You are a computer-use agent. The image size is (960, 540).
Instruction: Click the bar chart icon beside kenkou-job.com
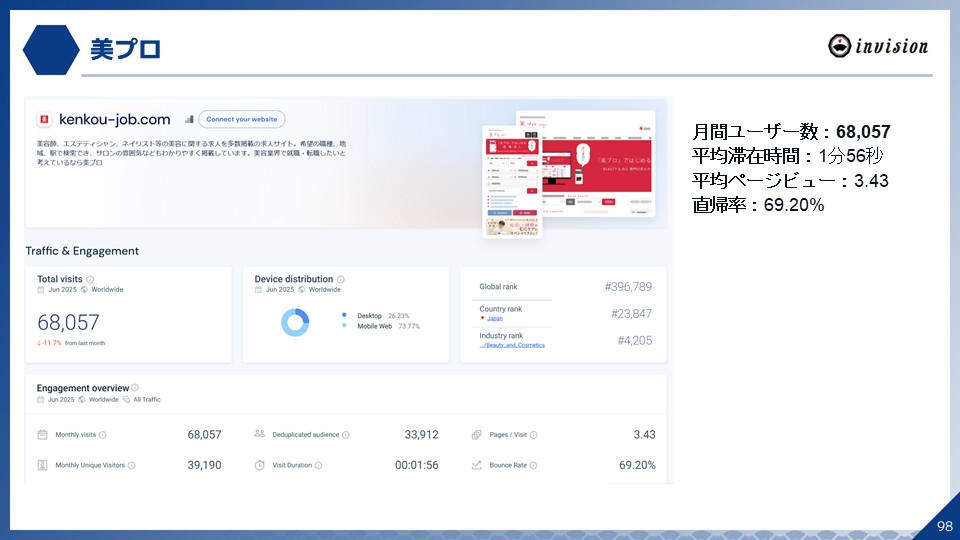[x=189, y=119]
